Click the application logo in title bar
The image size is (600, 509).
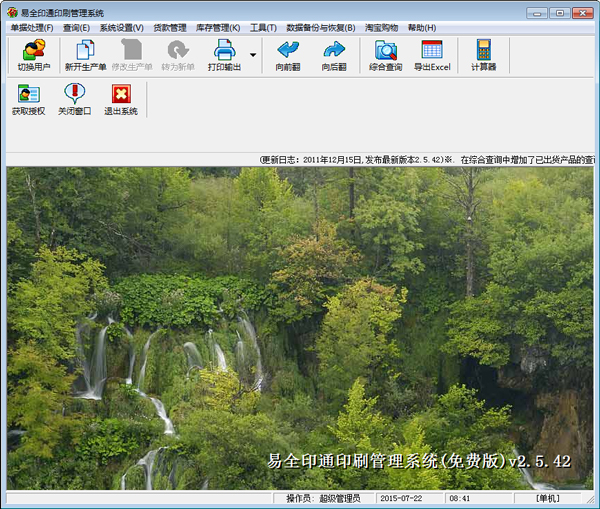12,13
